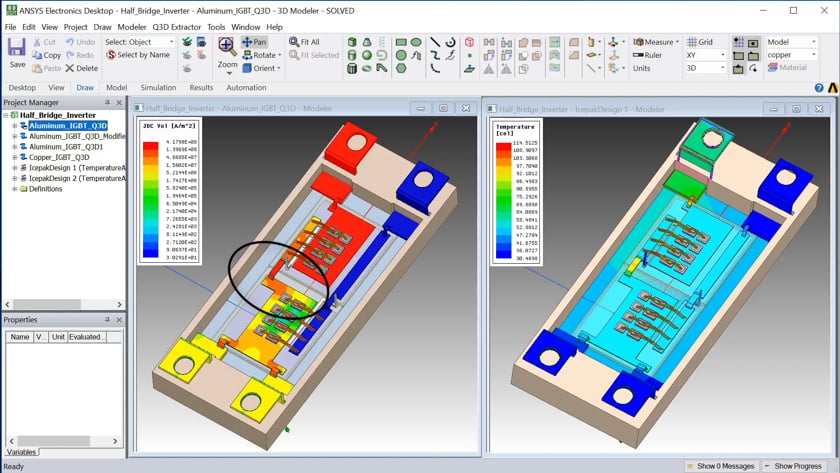
Task: Toggle the bottom-left snap mode icon
Action: pos(738,69)
